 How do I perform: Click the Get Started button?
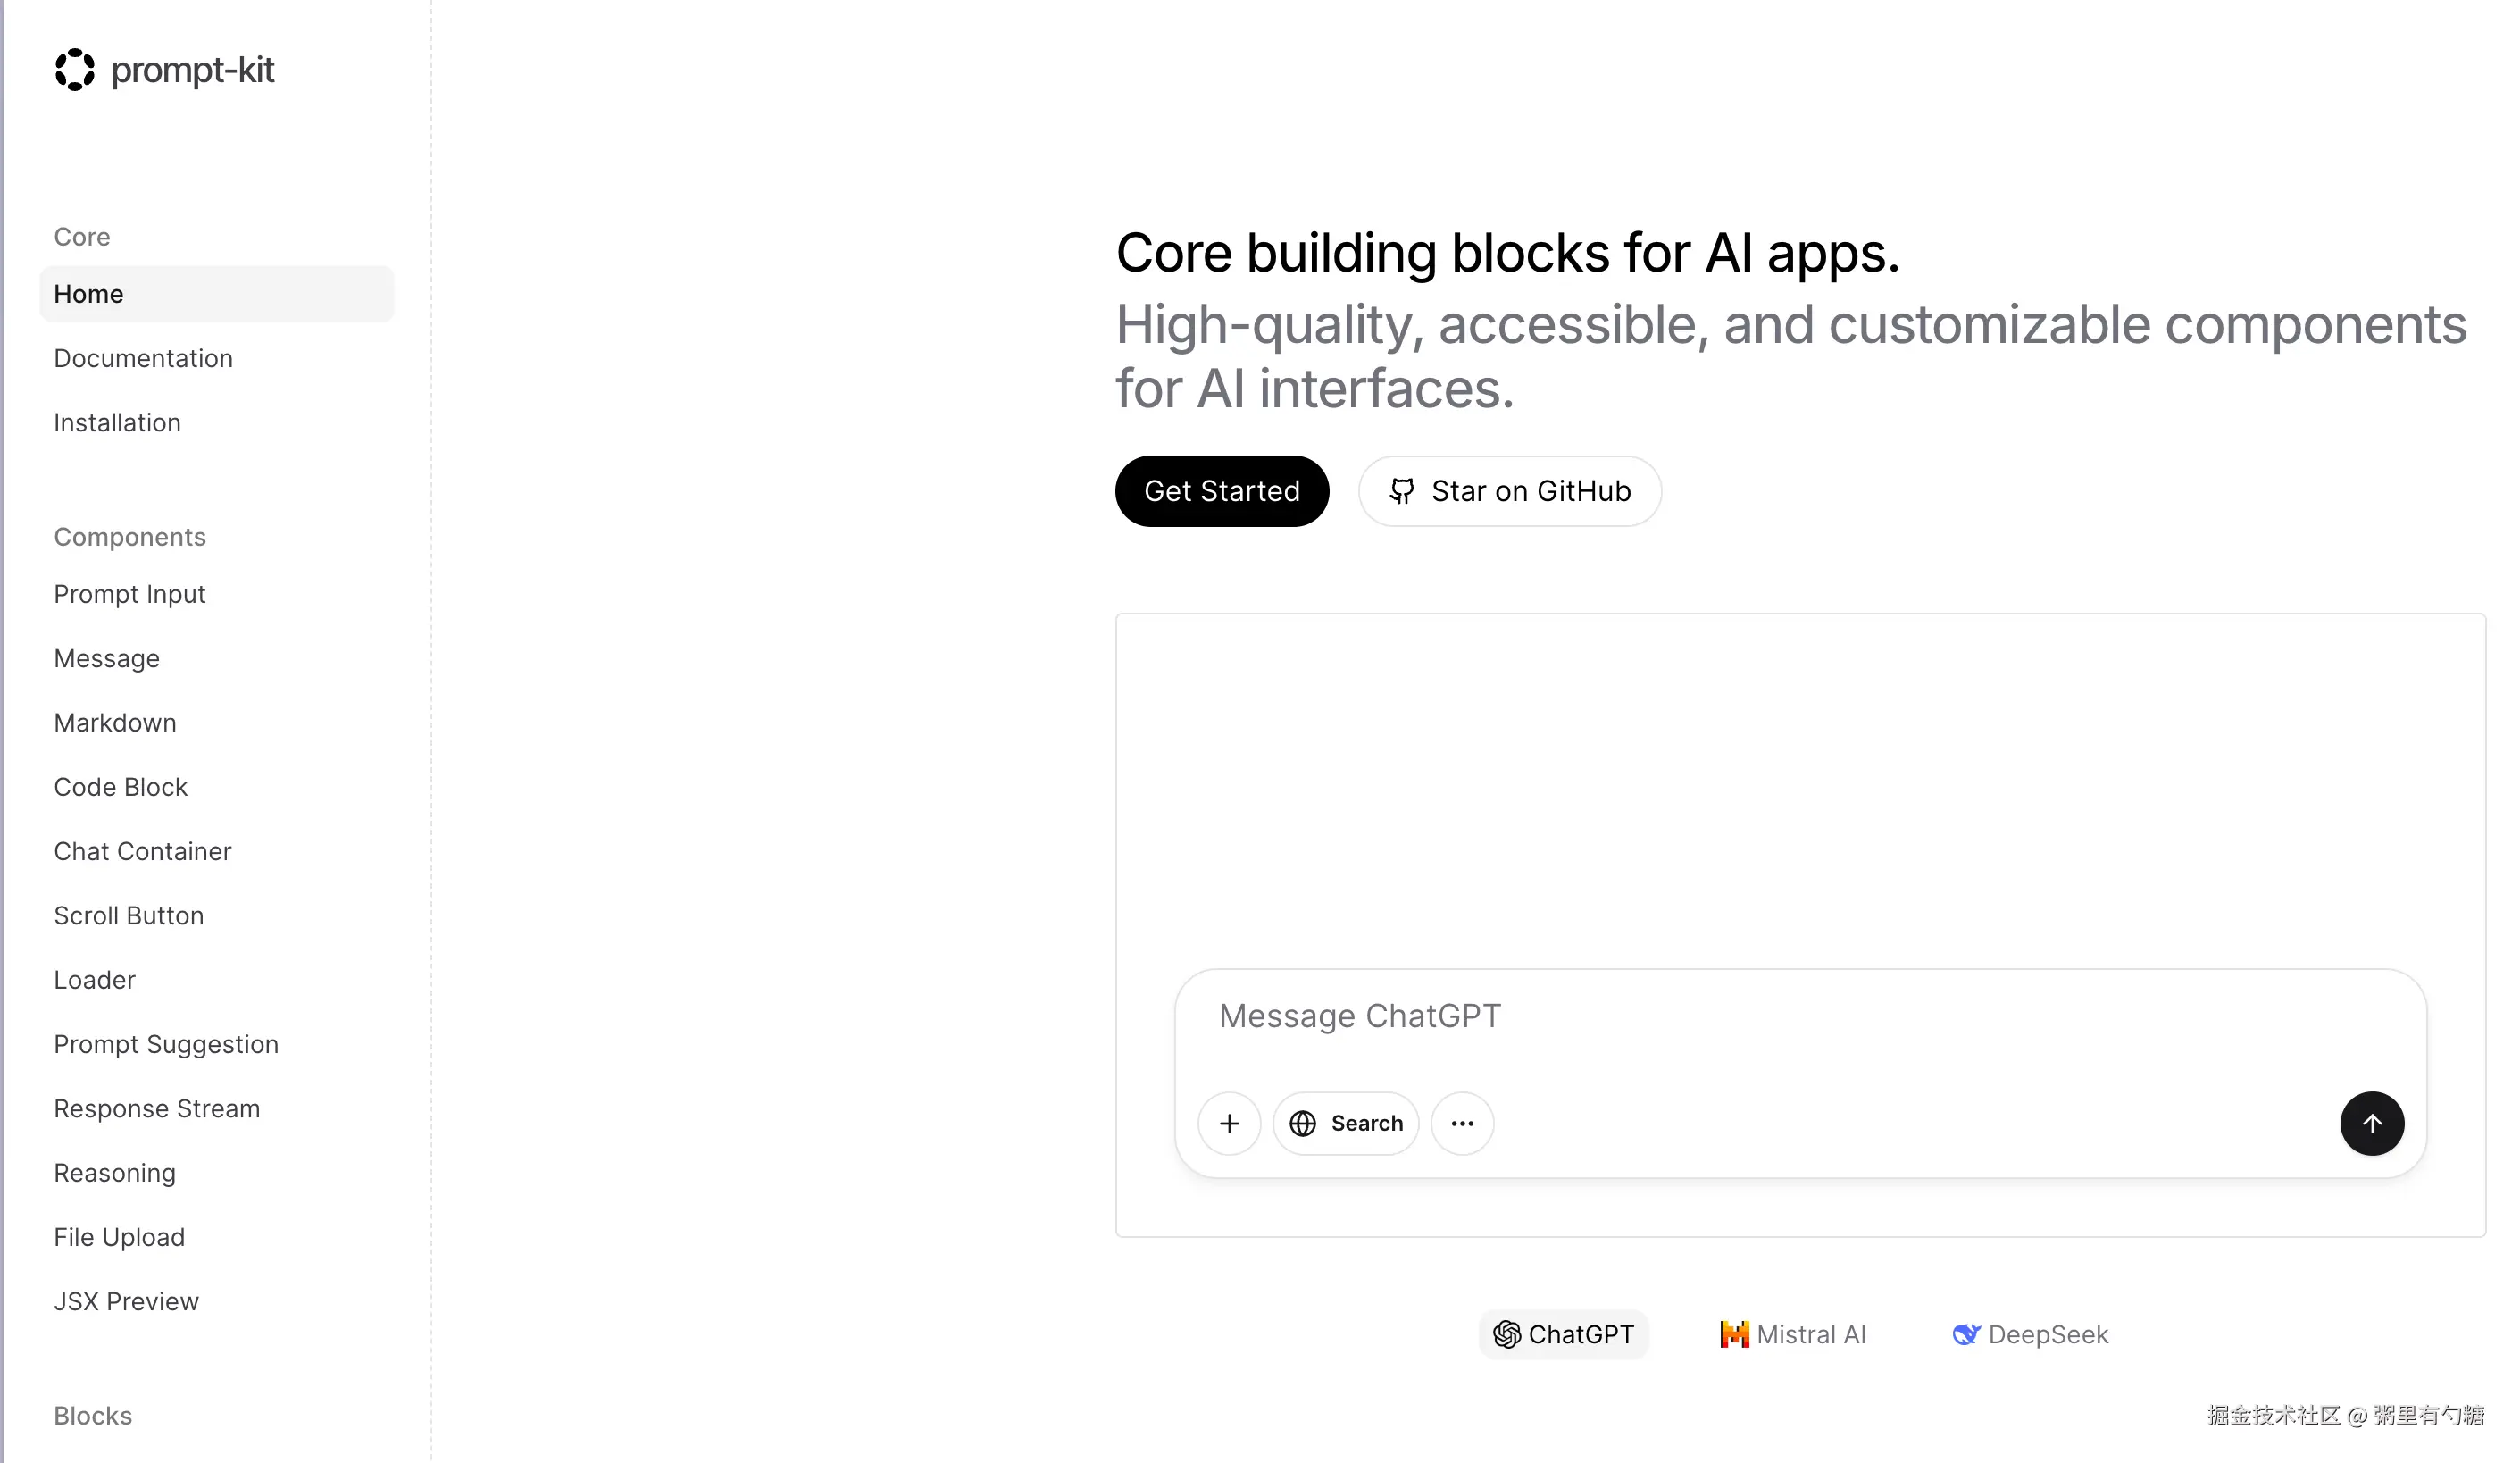(1221, 491)
